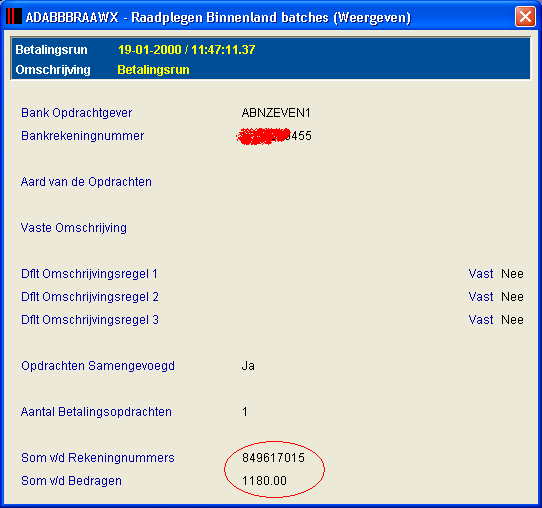This screenshot has width=542, height=508.
Task: Click the Vast label beside Omschrijvingsregel 2
Action: click(481, 297)
